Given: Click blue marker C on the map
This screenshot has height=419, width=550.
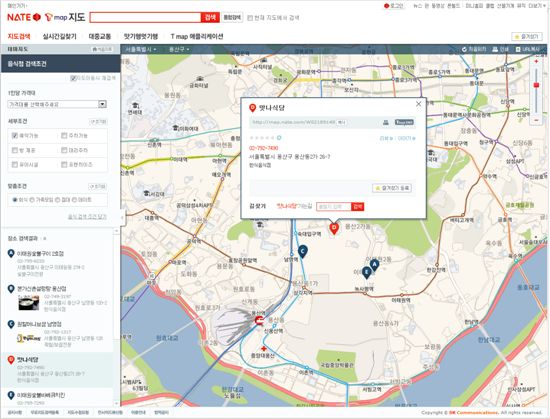Looking at the screenshot, I should [x=303, y=251].
